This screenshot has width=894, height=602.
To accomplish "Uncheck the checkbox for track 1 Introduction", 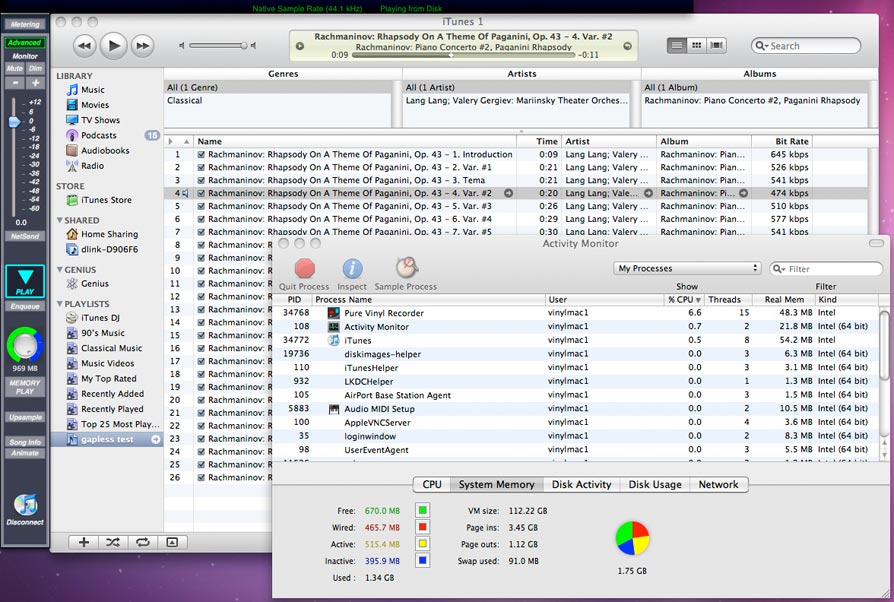I will pyautogui.click(x=201, y=154).
